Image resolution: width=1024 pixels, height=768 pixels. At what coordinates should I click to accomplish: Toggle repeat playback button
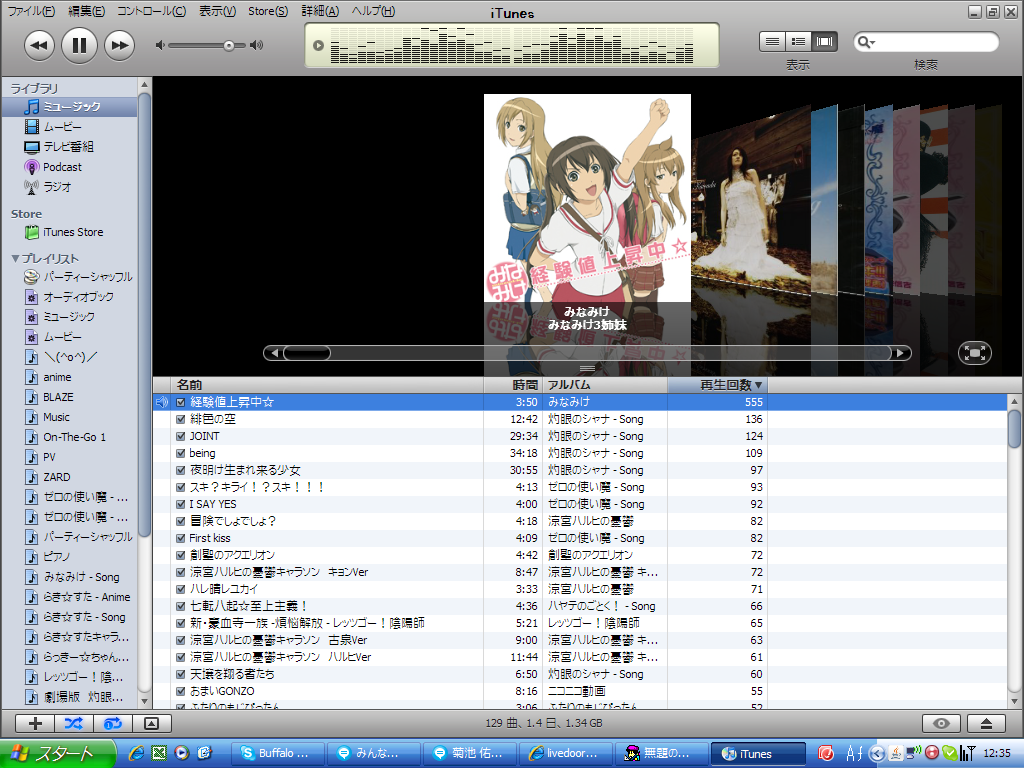(113, 724)
